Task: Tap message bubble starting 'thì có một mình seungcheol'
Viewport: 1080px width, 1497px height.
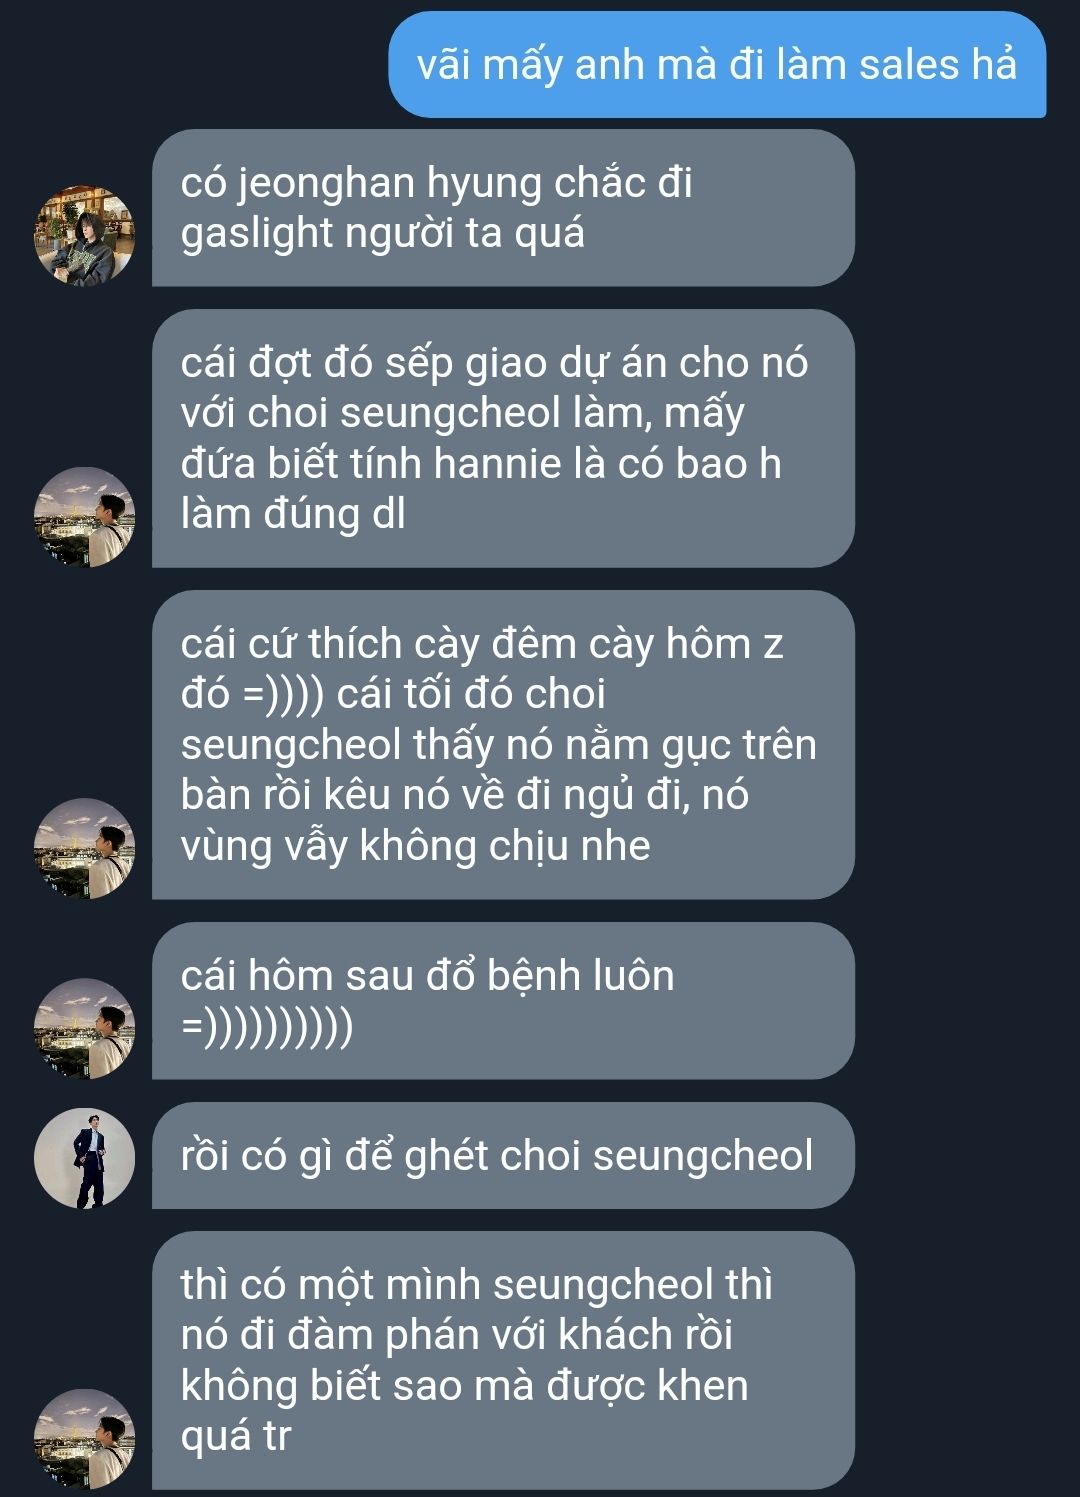Action: pyautogui.click(x=503, y=1360)
